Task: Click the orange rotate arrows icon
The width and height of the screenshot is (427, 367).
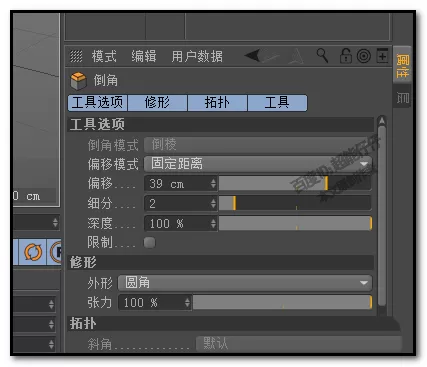Action: (33, 252)
